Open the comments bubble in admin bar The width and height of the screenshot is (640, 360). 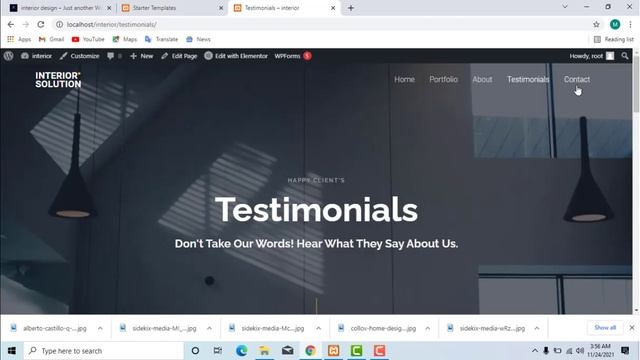click(x=114, y=56)
